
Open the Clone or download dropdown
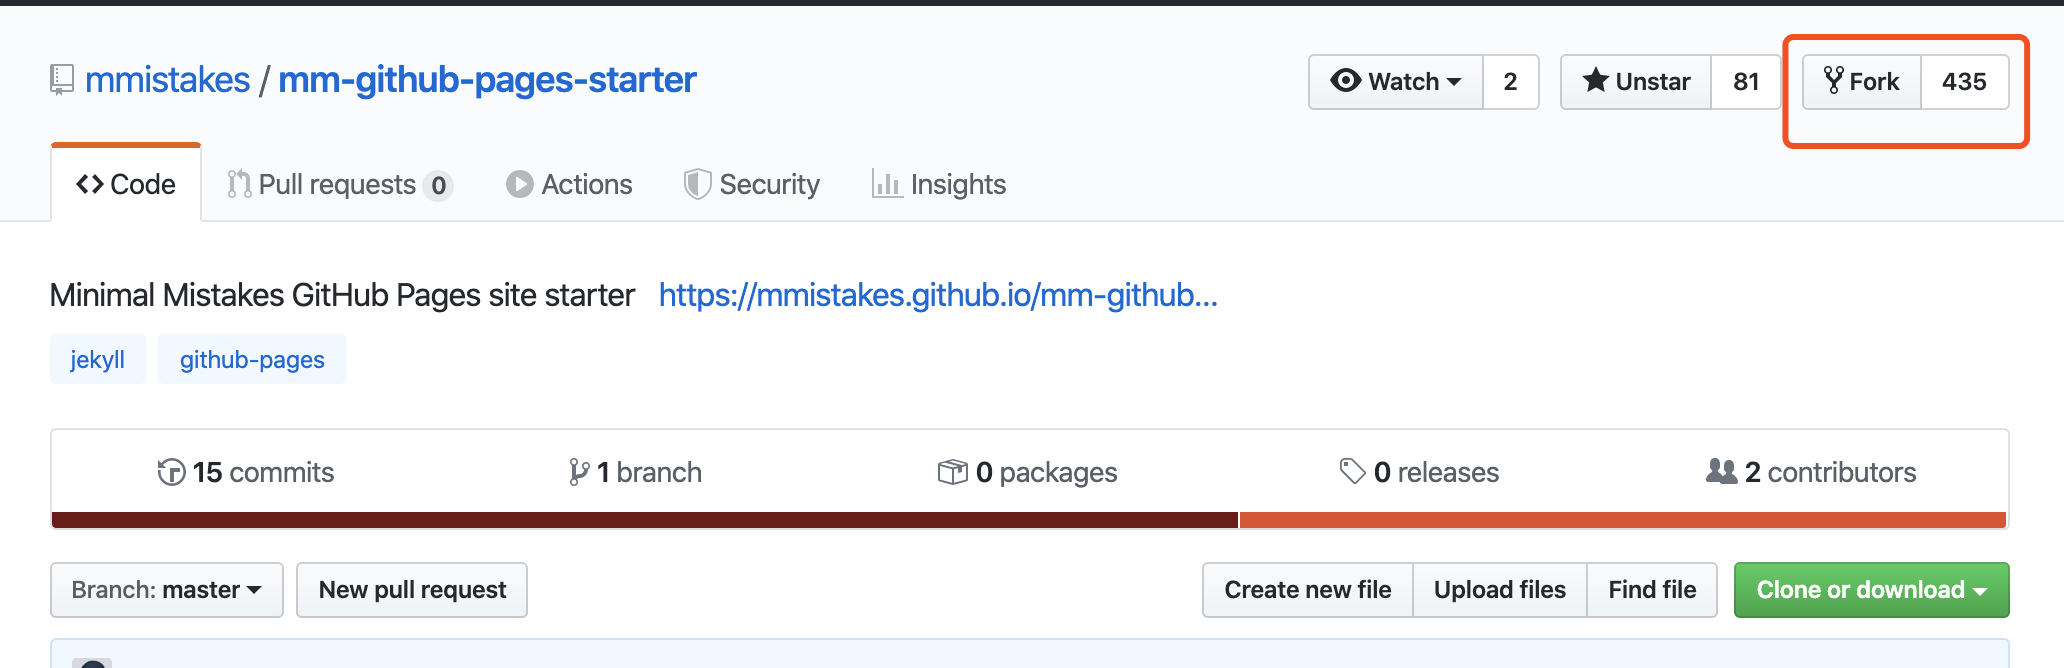(1870, 590)
